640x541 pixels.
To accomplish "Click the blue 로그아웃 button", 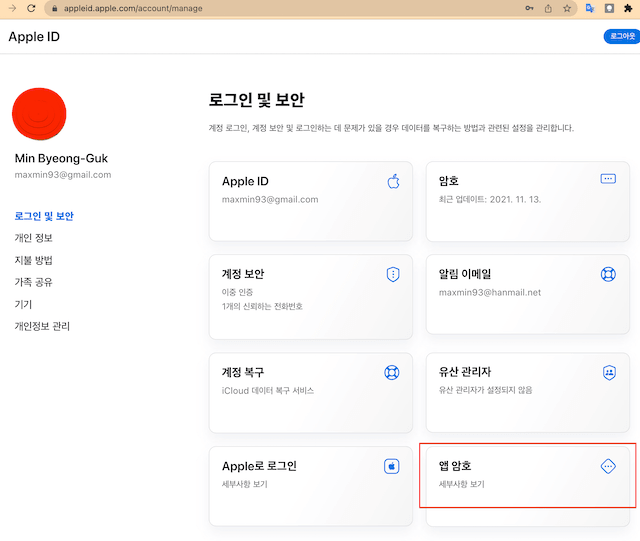I will (622, 36).
